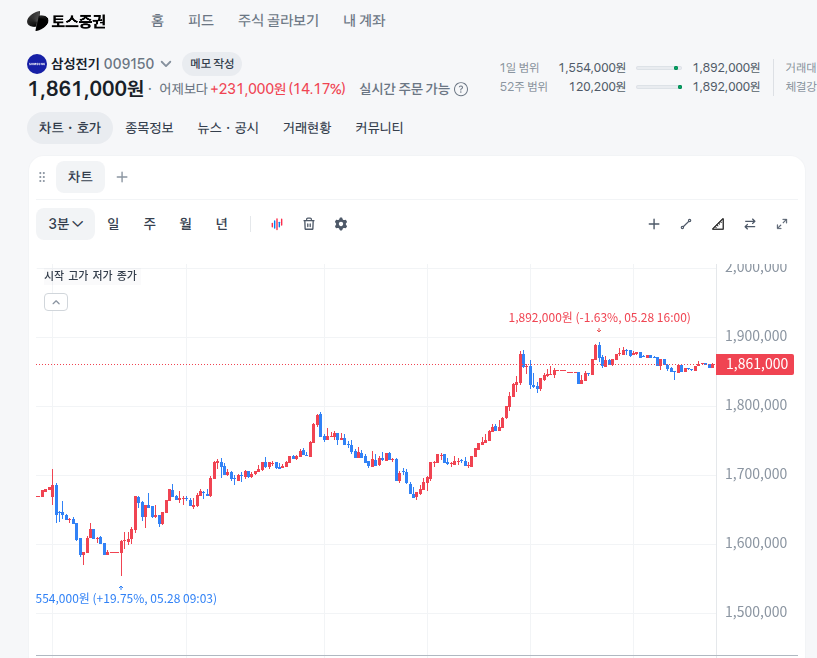
Task: Select the trend line drawing tool
Action: (x=686, y=224)
